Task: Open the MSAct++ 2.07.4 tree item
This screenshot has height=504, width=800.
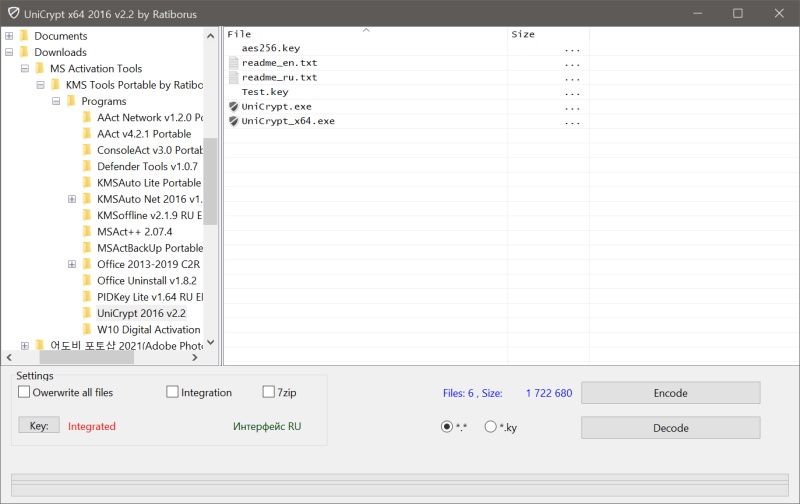Action: pyautogui.click(x=135, y=232)
